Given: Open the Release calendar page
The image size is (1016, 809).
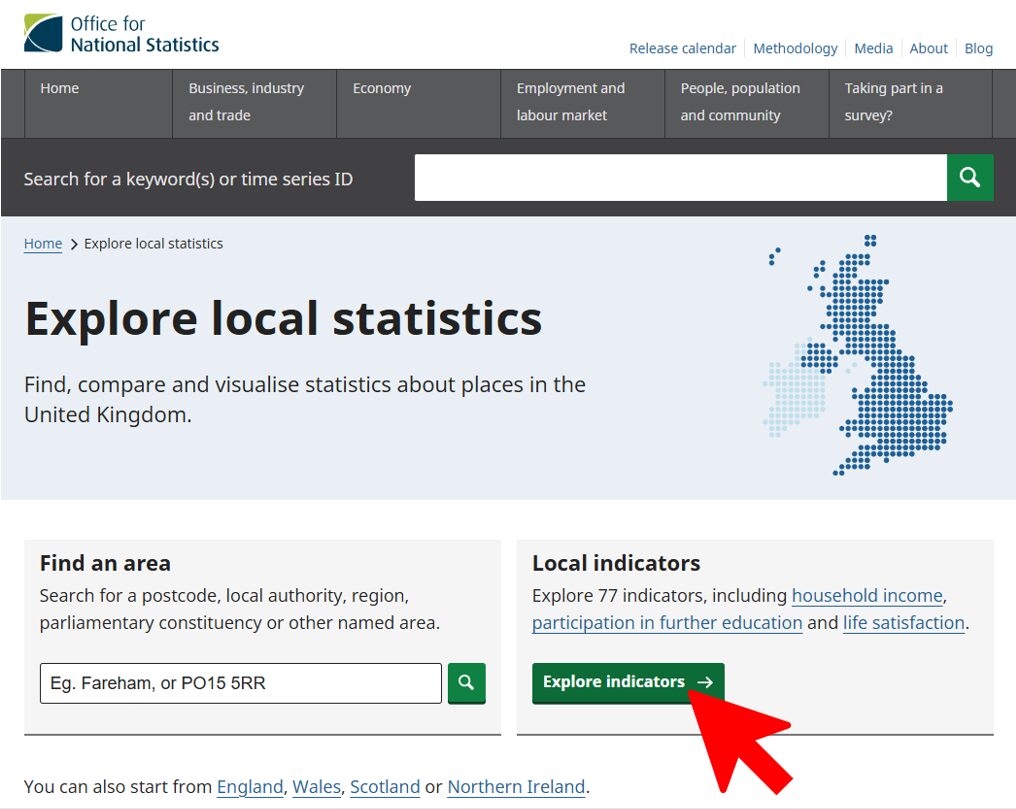Looking at the screenshot, I should point(683,48).
